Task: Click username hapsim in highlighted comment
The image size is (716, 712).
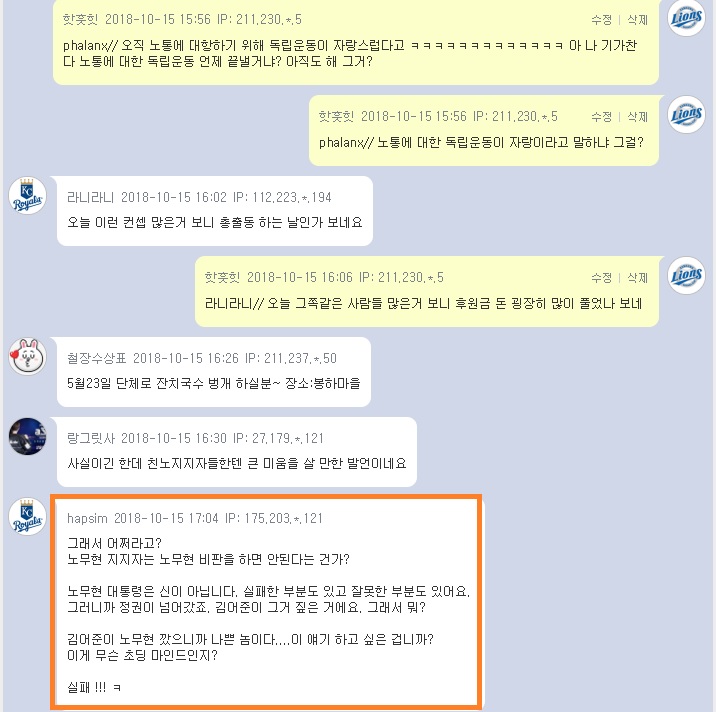Action: [87, 518]
